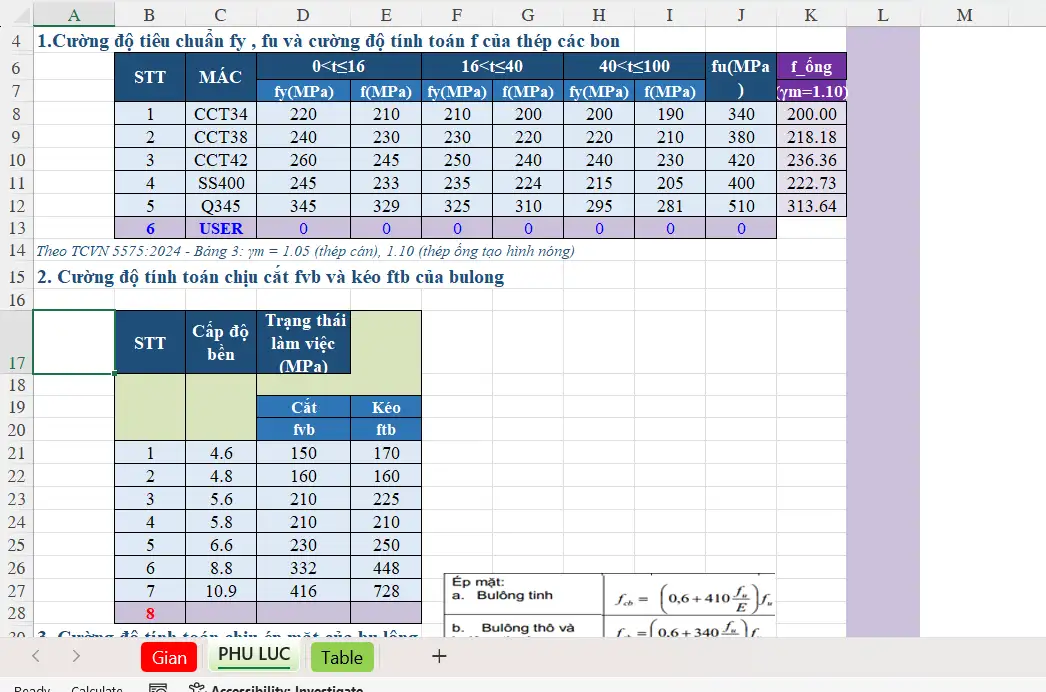The image size is (1046, 692).
Task: Click the fu(MPa) column header cell
Action: [740, 75]
